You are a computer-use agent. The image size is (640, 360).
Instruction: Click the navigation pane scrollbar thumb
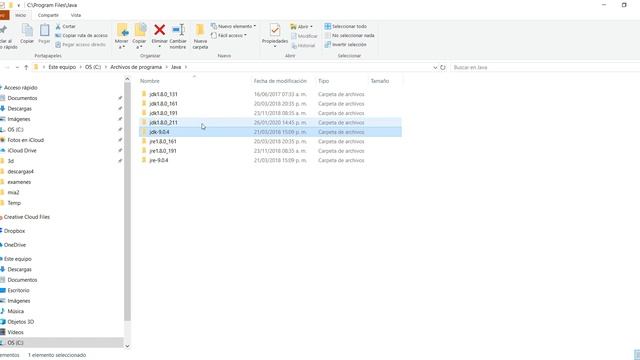127,202
